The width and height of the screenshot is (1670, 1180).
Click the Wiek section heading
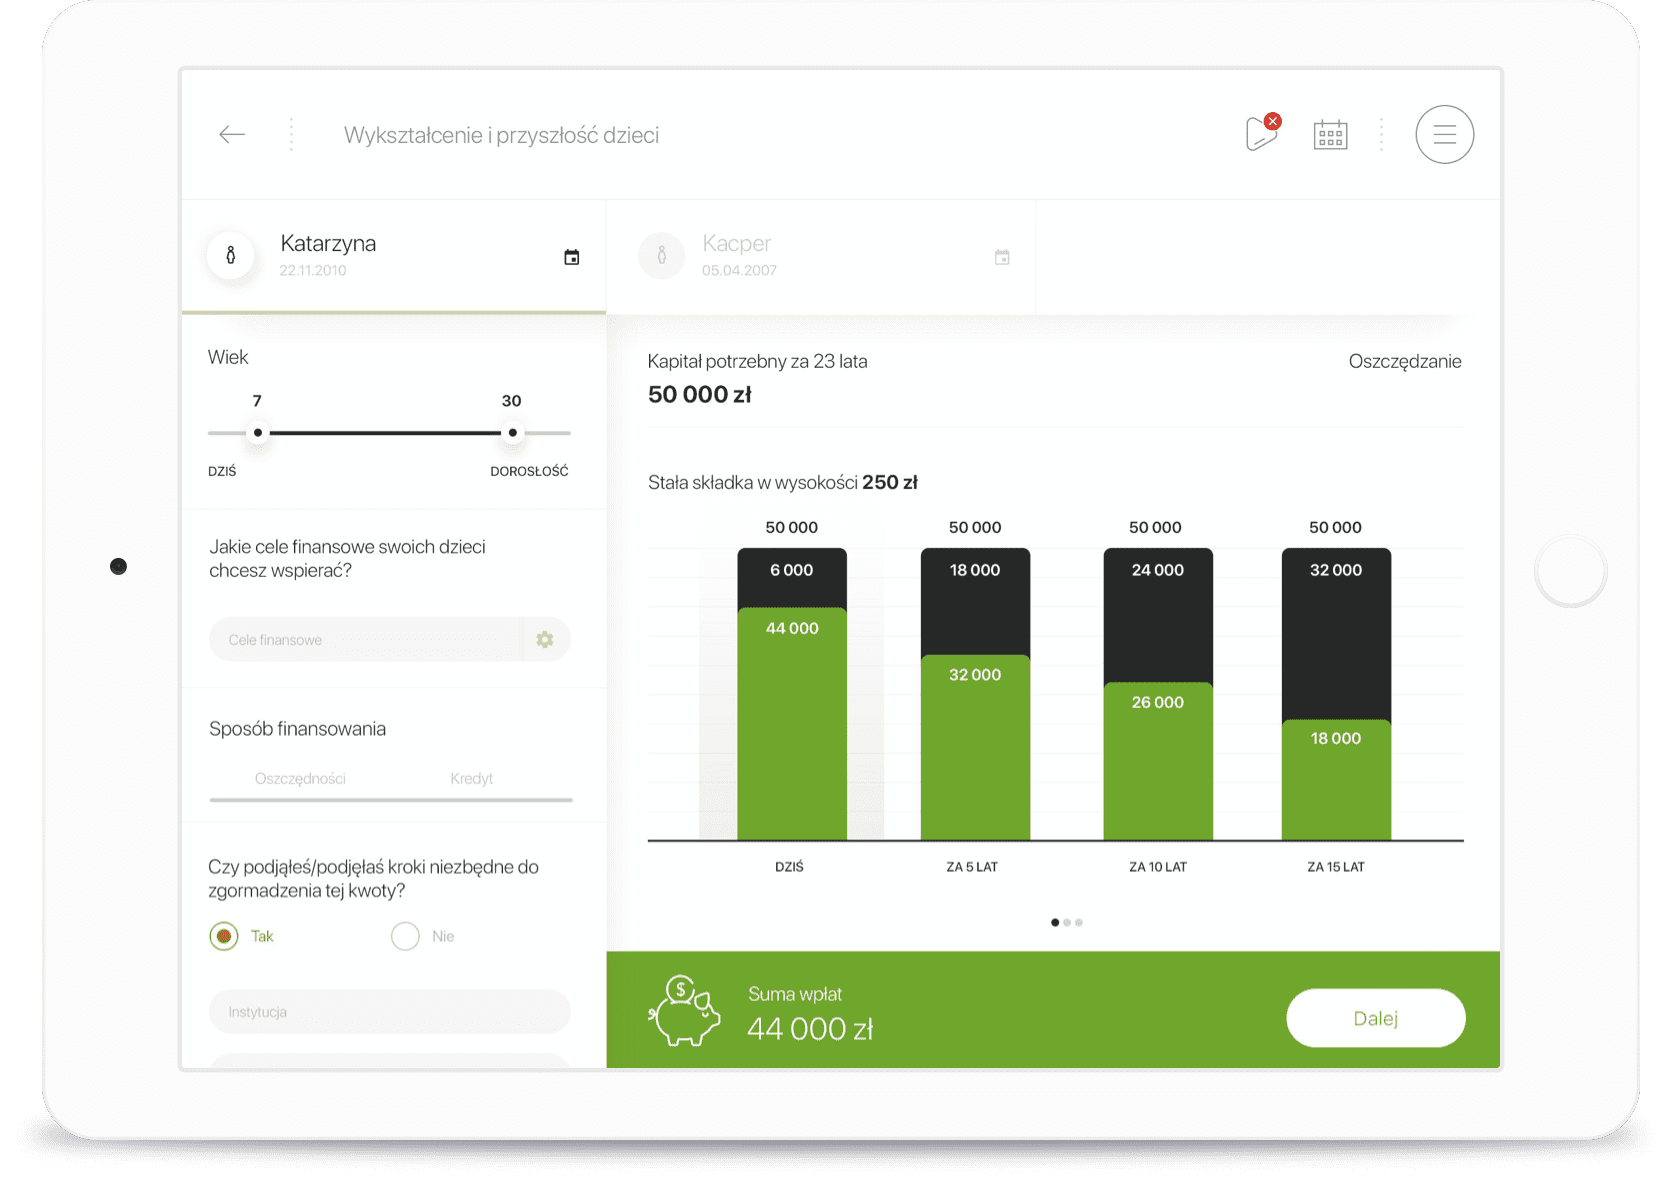(228, 357)
